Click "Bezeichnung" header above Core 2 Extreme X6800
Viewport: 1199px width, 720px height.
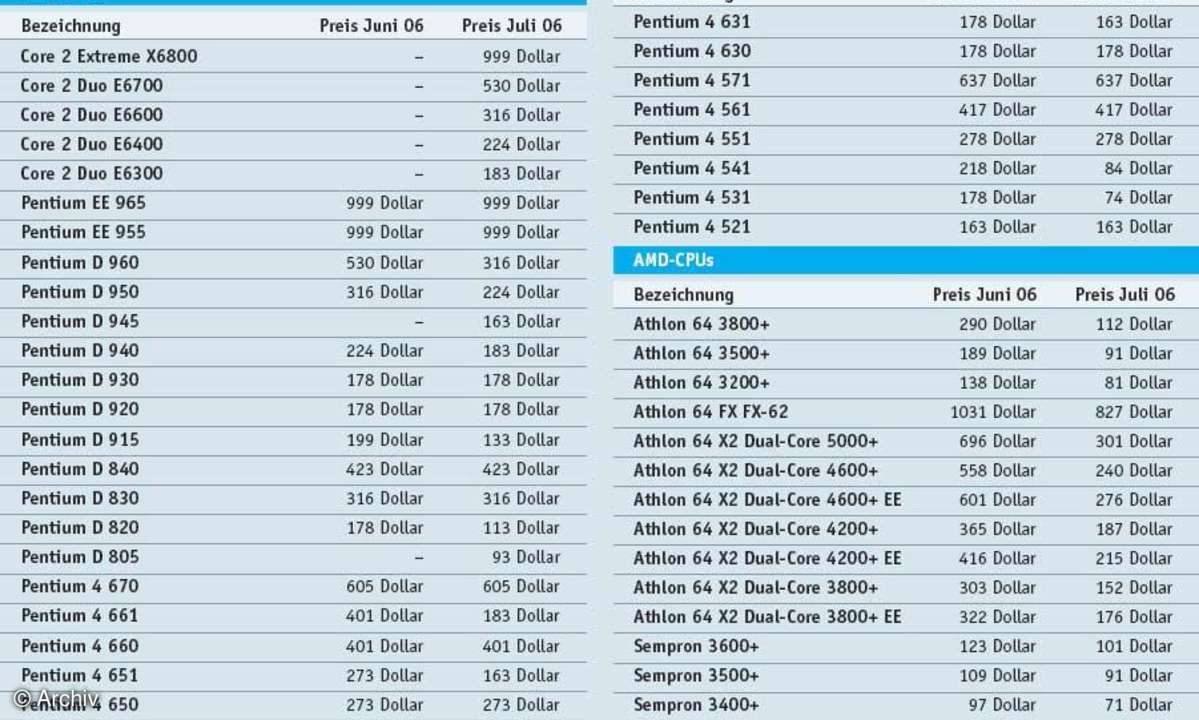tap(71, 26)
